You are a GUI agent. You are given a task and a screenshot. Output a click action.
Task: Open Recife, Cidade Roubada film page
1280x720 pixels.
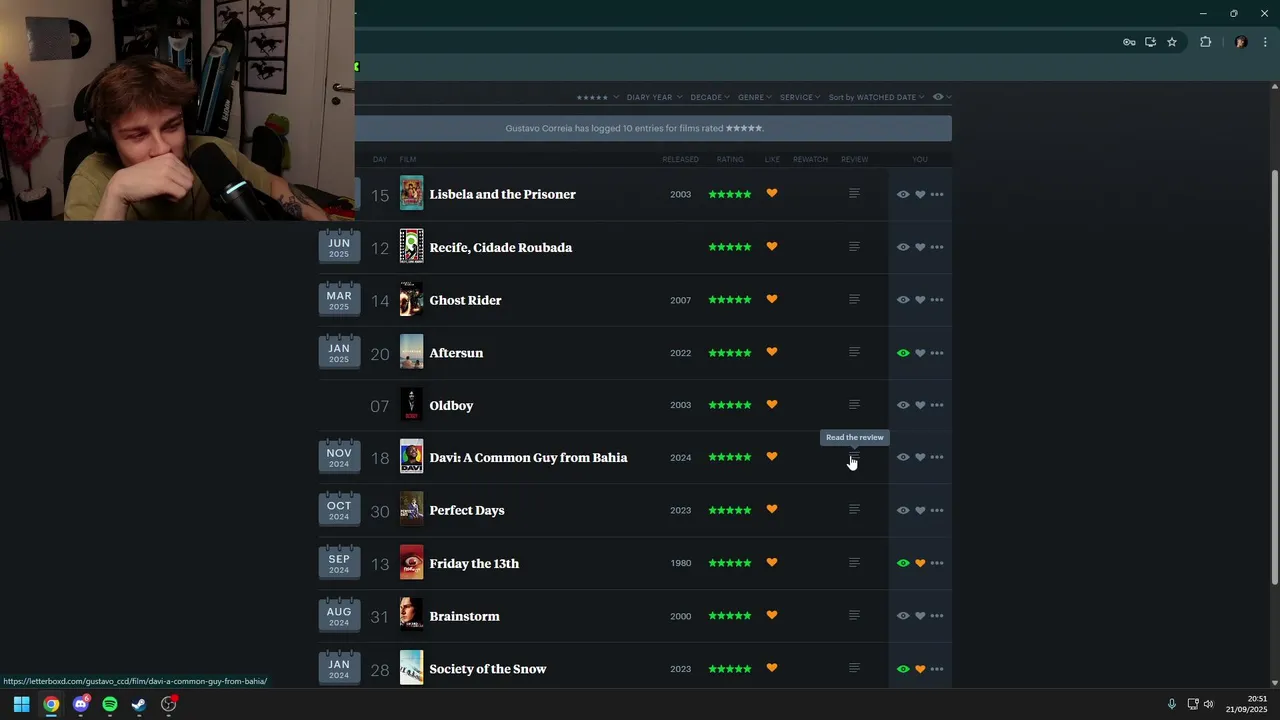(500, 247)
